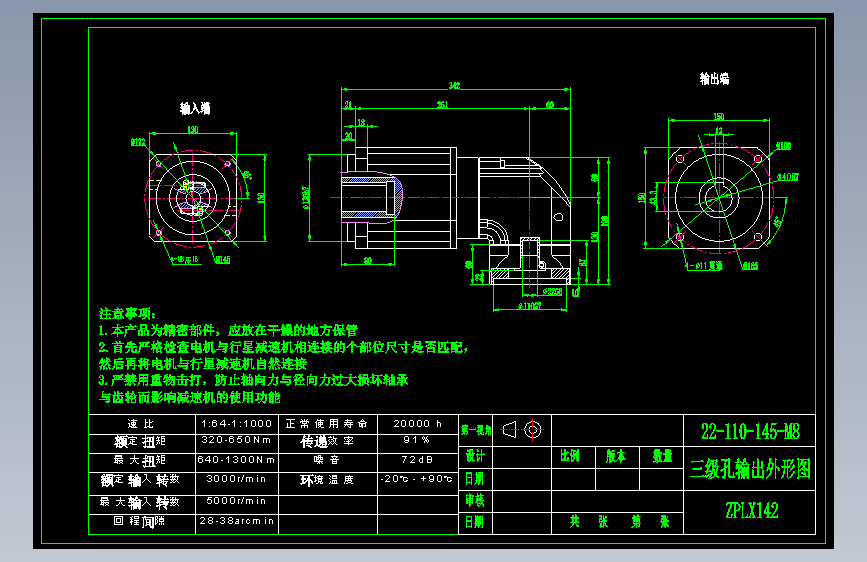Select the 输入端 view label
The width and height of the screenshot is (867, 562).
[195, 108]
